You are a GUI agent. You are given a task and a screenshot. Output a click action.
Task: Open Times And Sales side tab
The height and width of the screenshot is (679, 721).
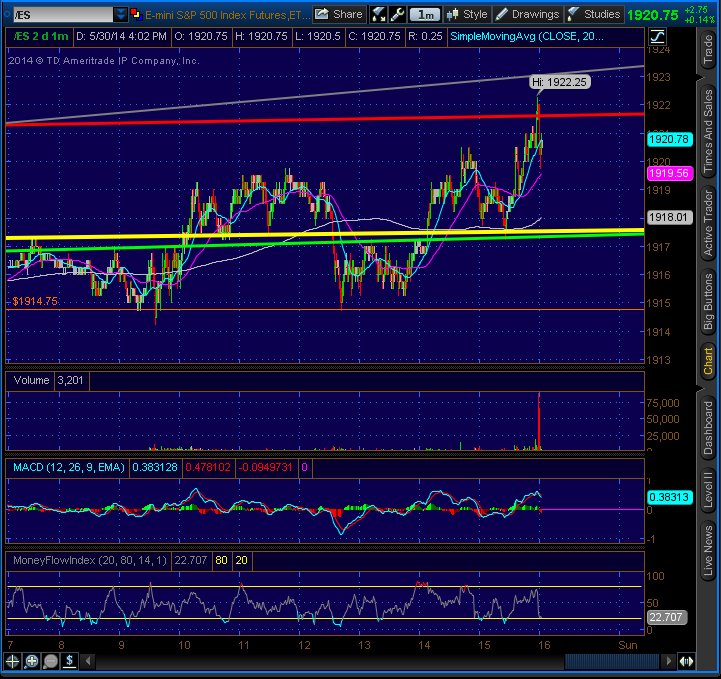(x=708, y=131)
